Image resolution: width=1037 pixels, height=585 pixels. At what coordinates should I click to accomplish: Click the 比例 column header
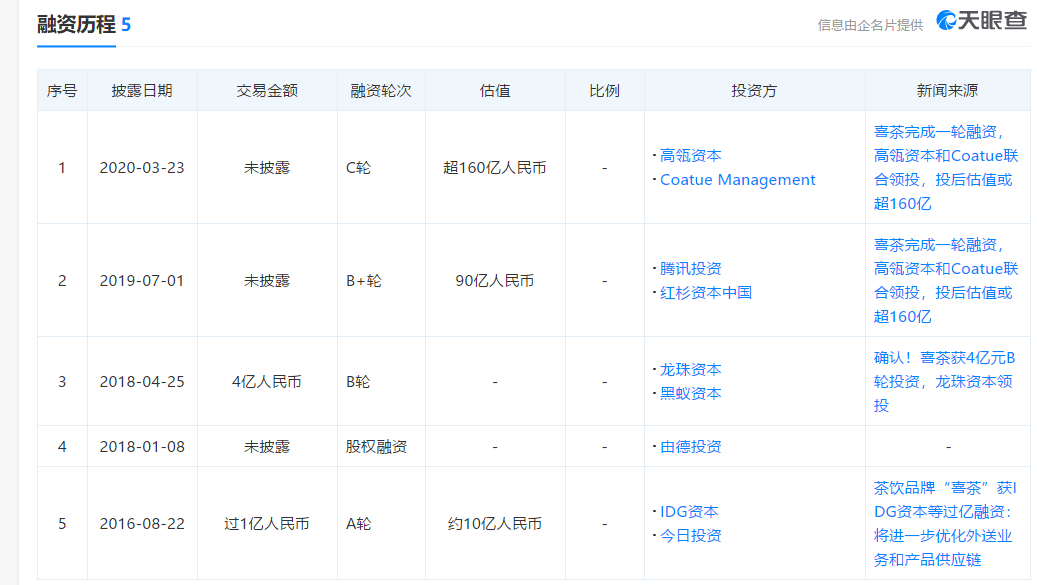[x=604, y=91]
